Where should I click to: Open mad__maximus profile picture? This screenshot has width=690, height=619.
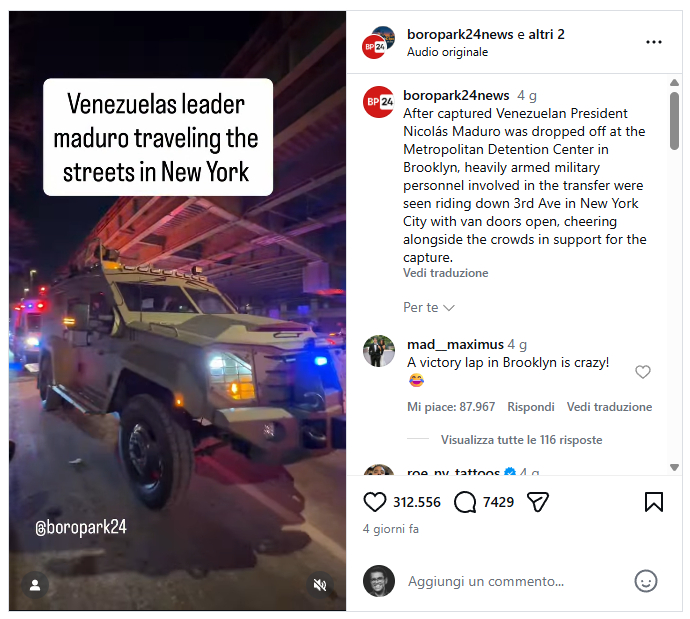click(379, 351)
